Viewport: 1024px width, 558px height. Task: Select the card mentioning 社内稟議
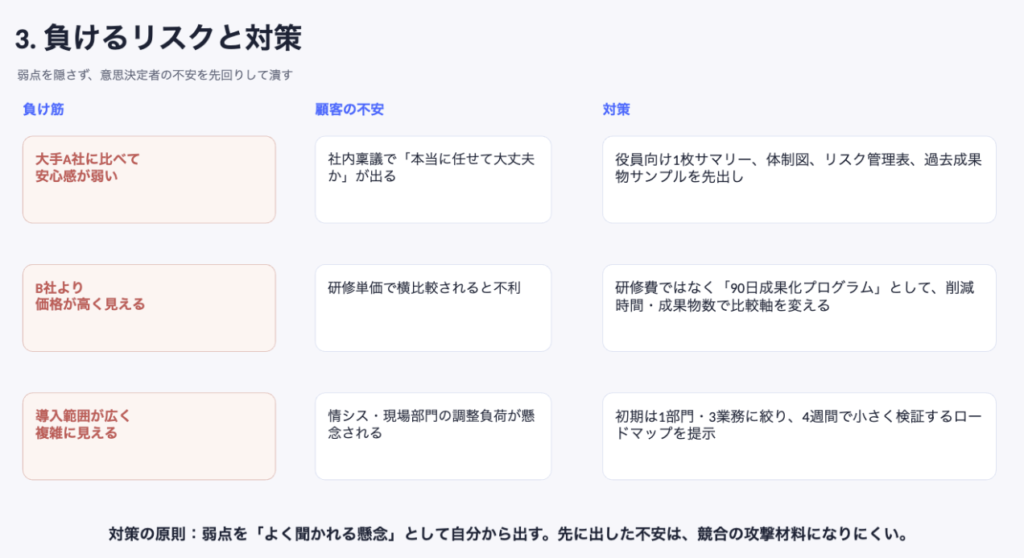432,179
